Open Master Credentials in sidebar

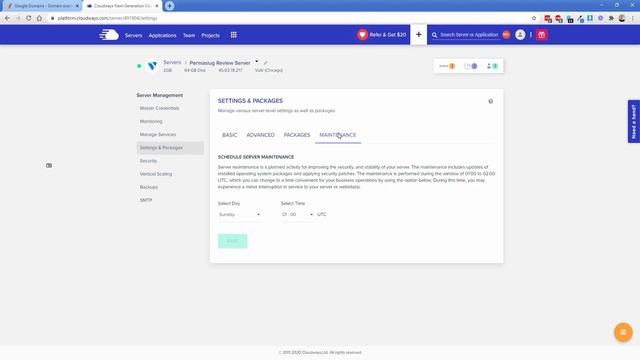[160, 108]
